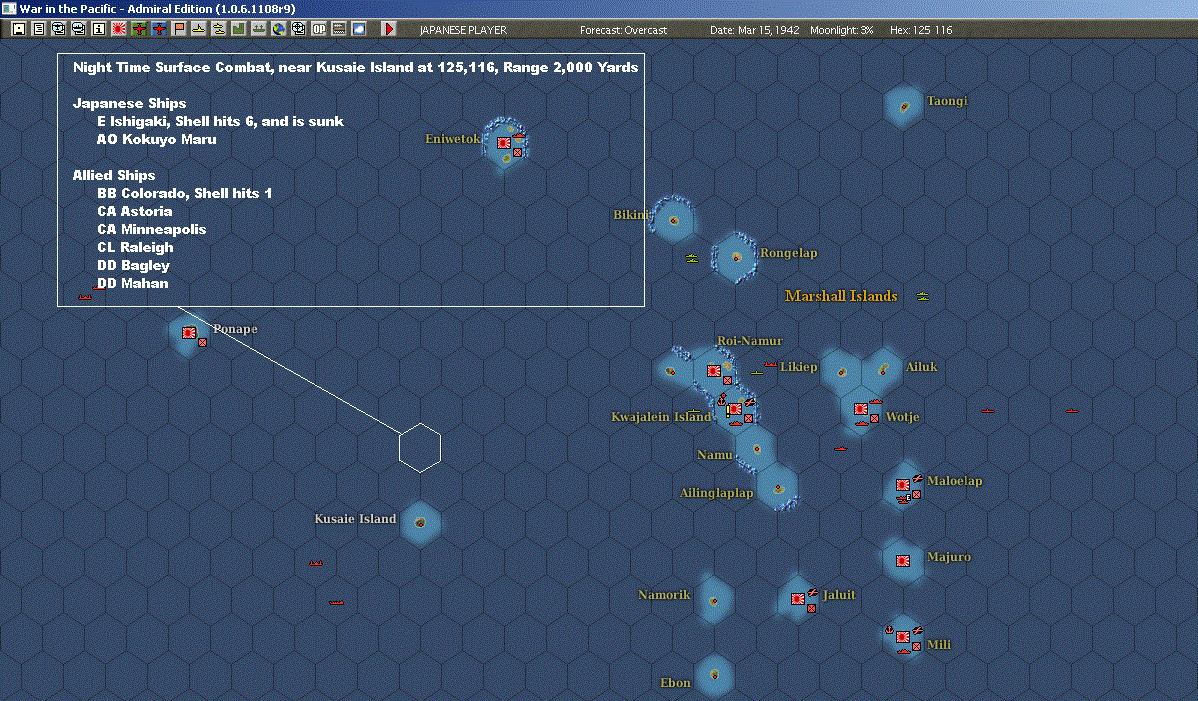Click the OP operations toolbar icon
The image size is (1198, 701).
click(x=319, y=29)
